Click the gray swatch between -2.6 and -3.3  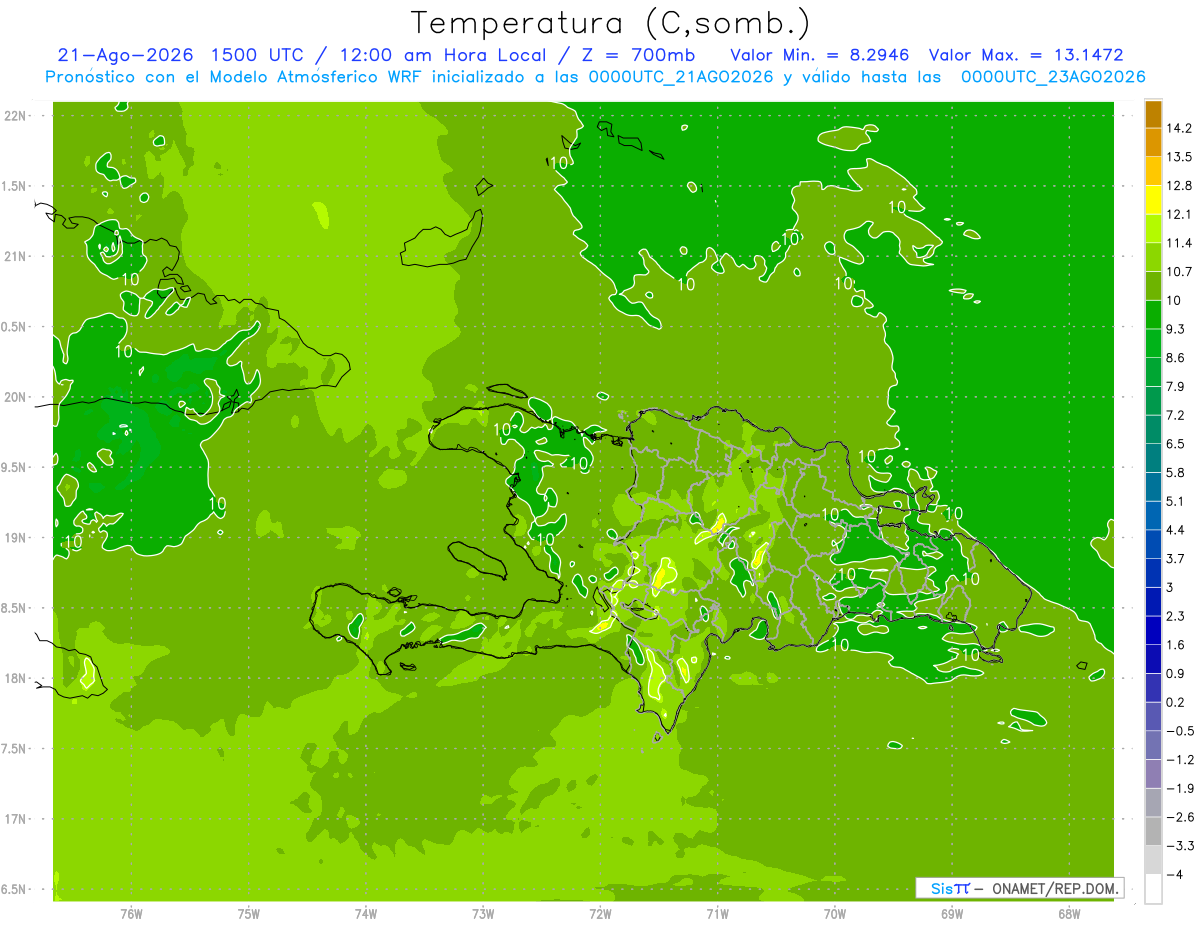(x=1153, y=831)
